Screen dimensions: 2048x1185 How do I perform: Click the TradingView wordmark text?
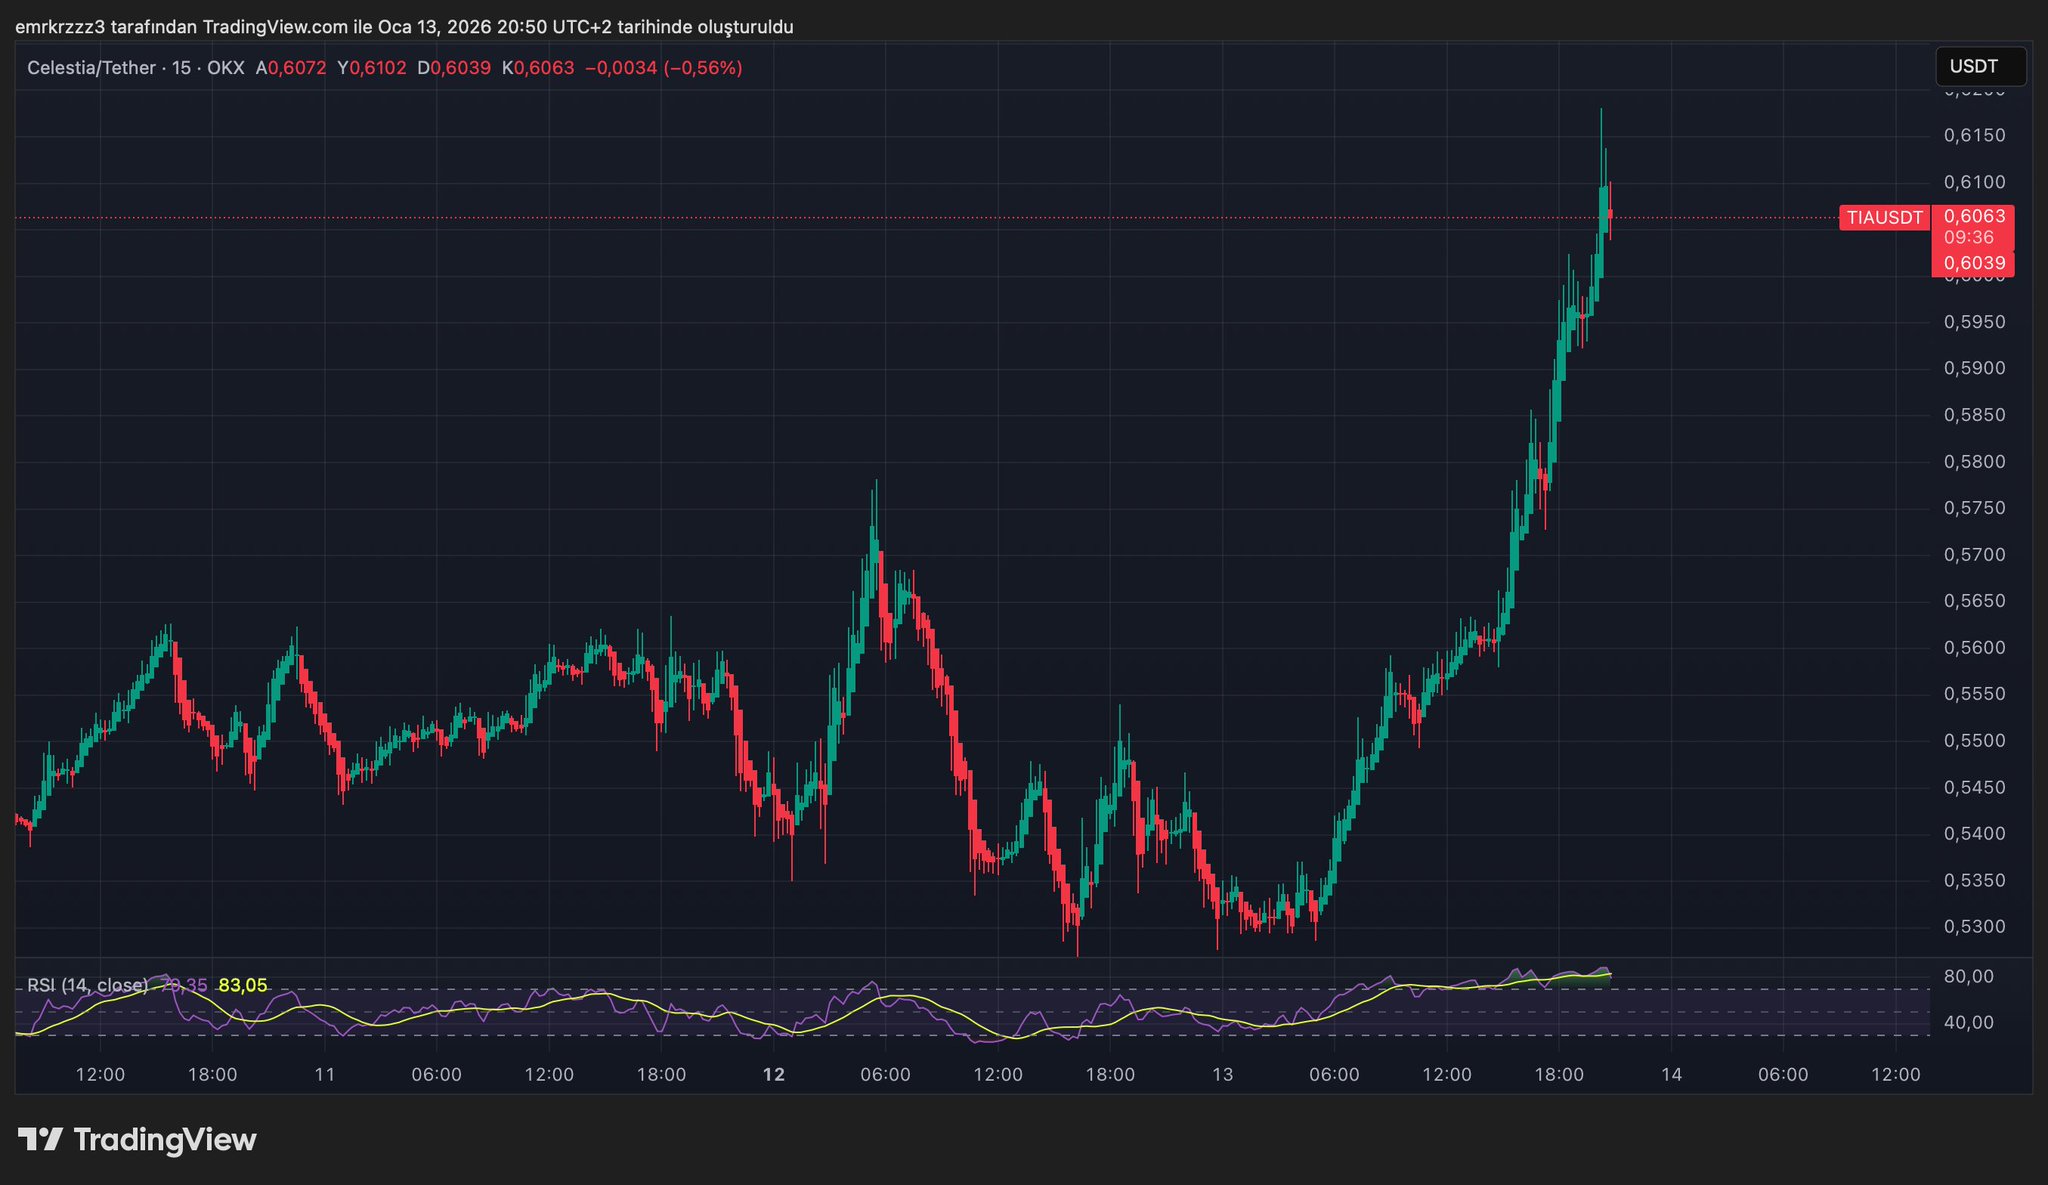[165, 1139]
